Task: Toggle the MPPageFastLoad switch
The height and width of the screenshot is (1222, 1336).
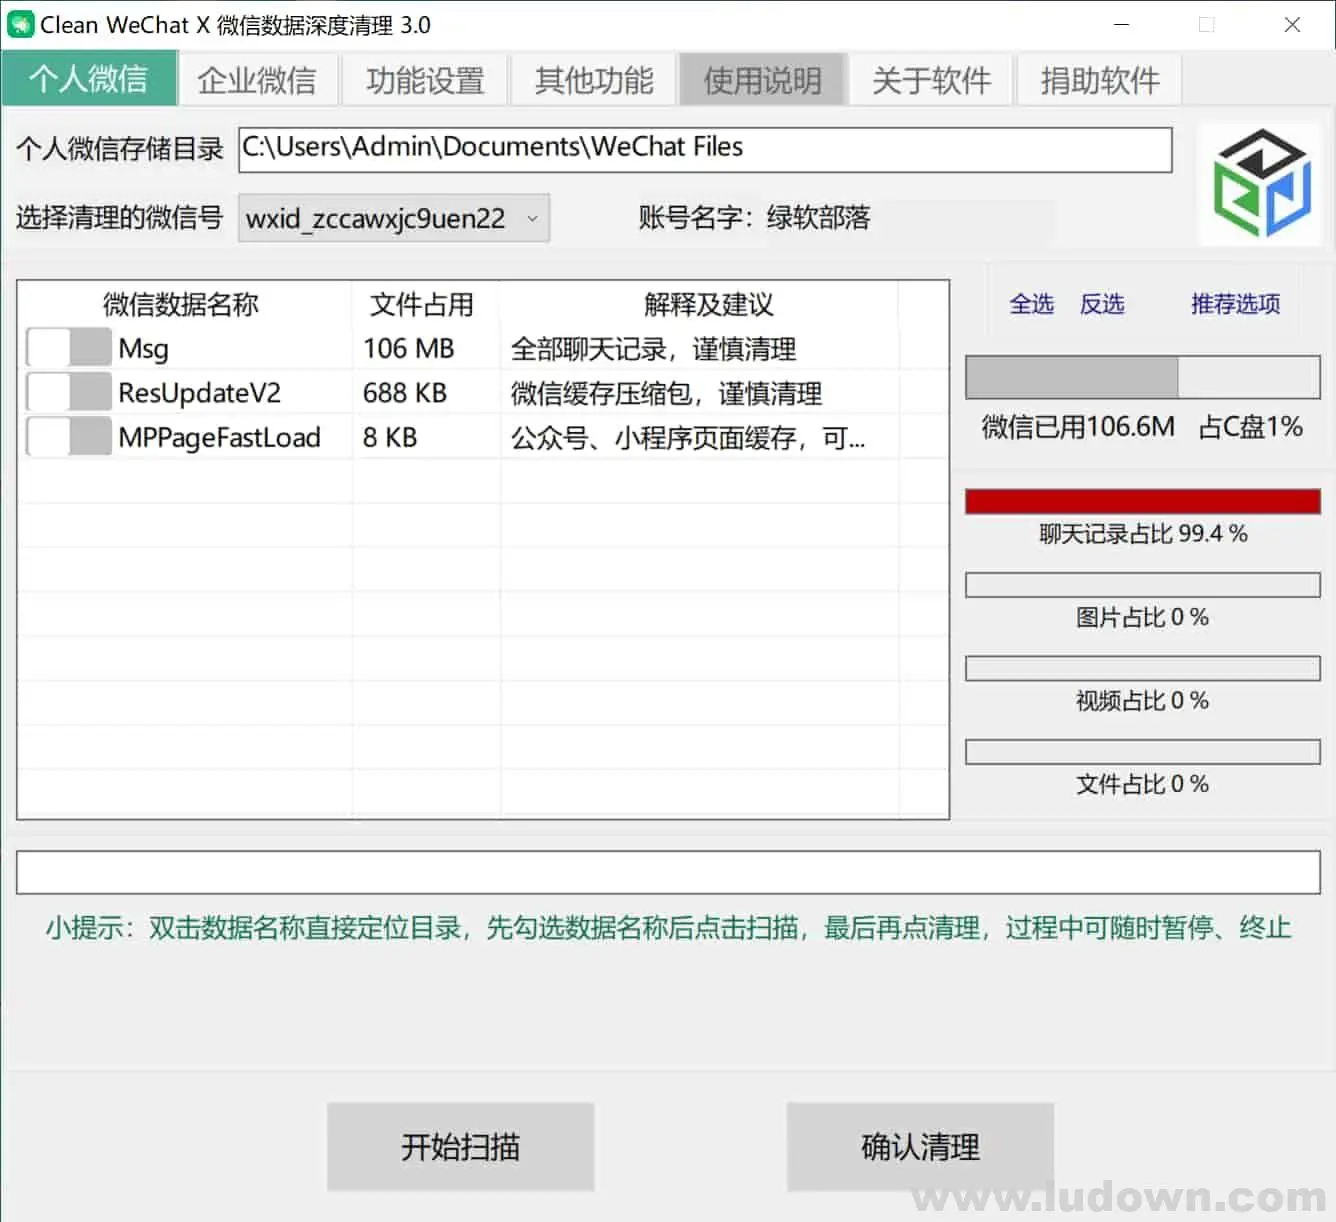Action: point(69,437)
